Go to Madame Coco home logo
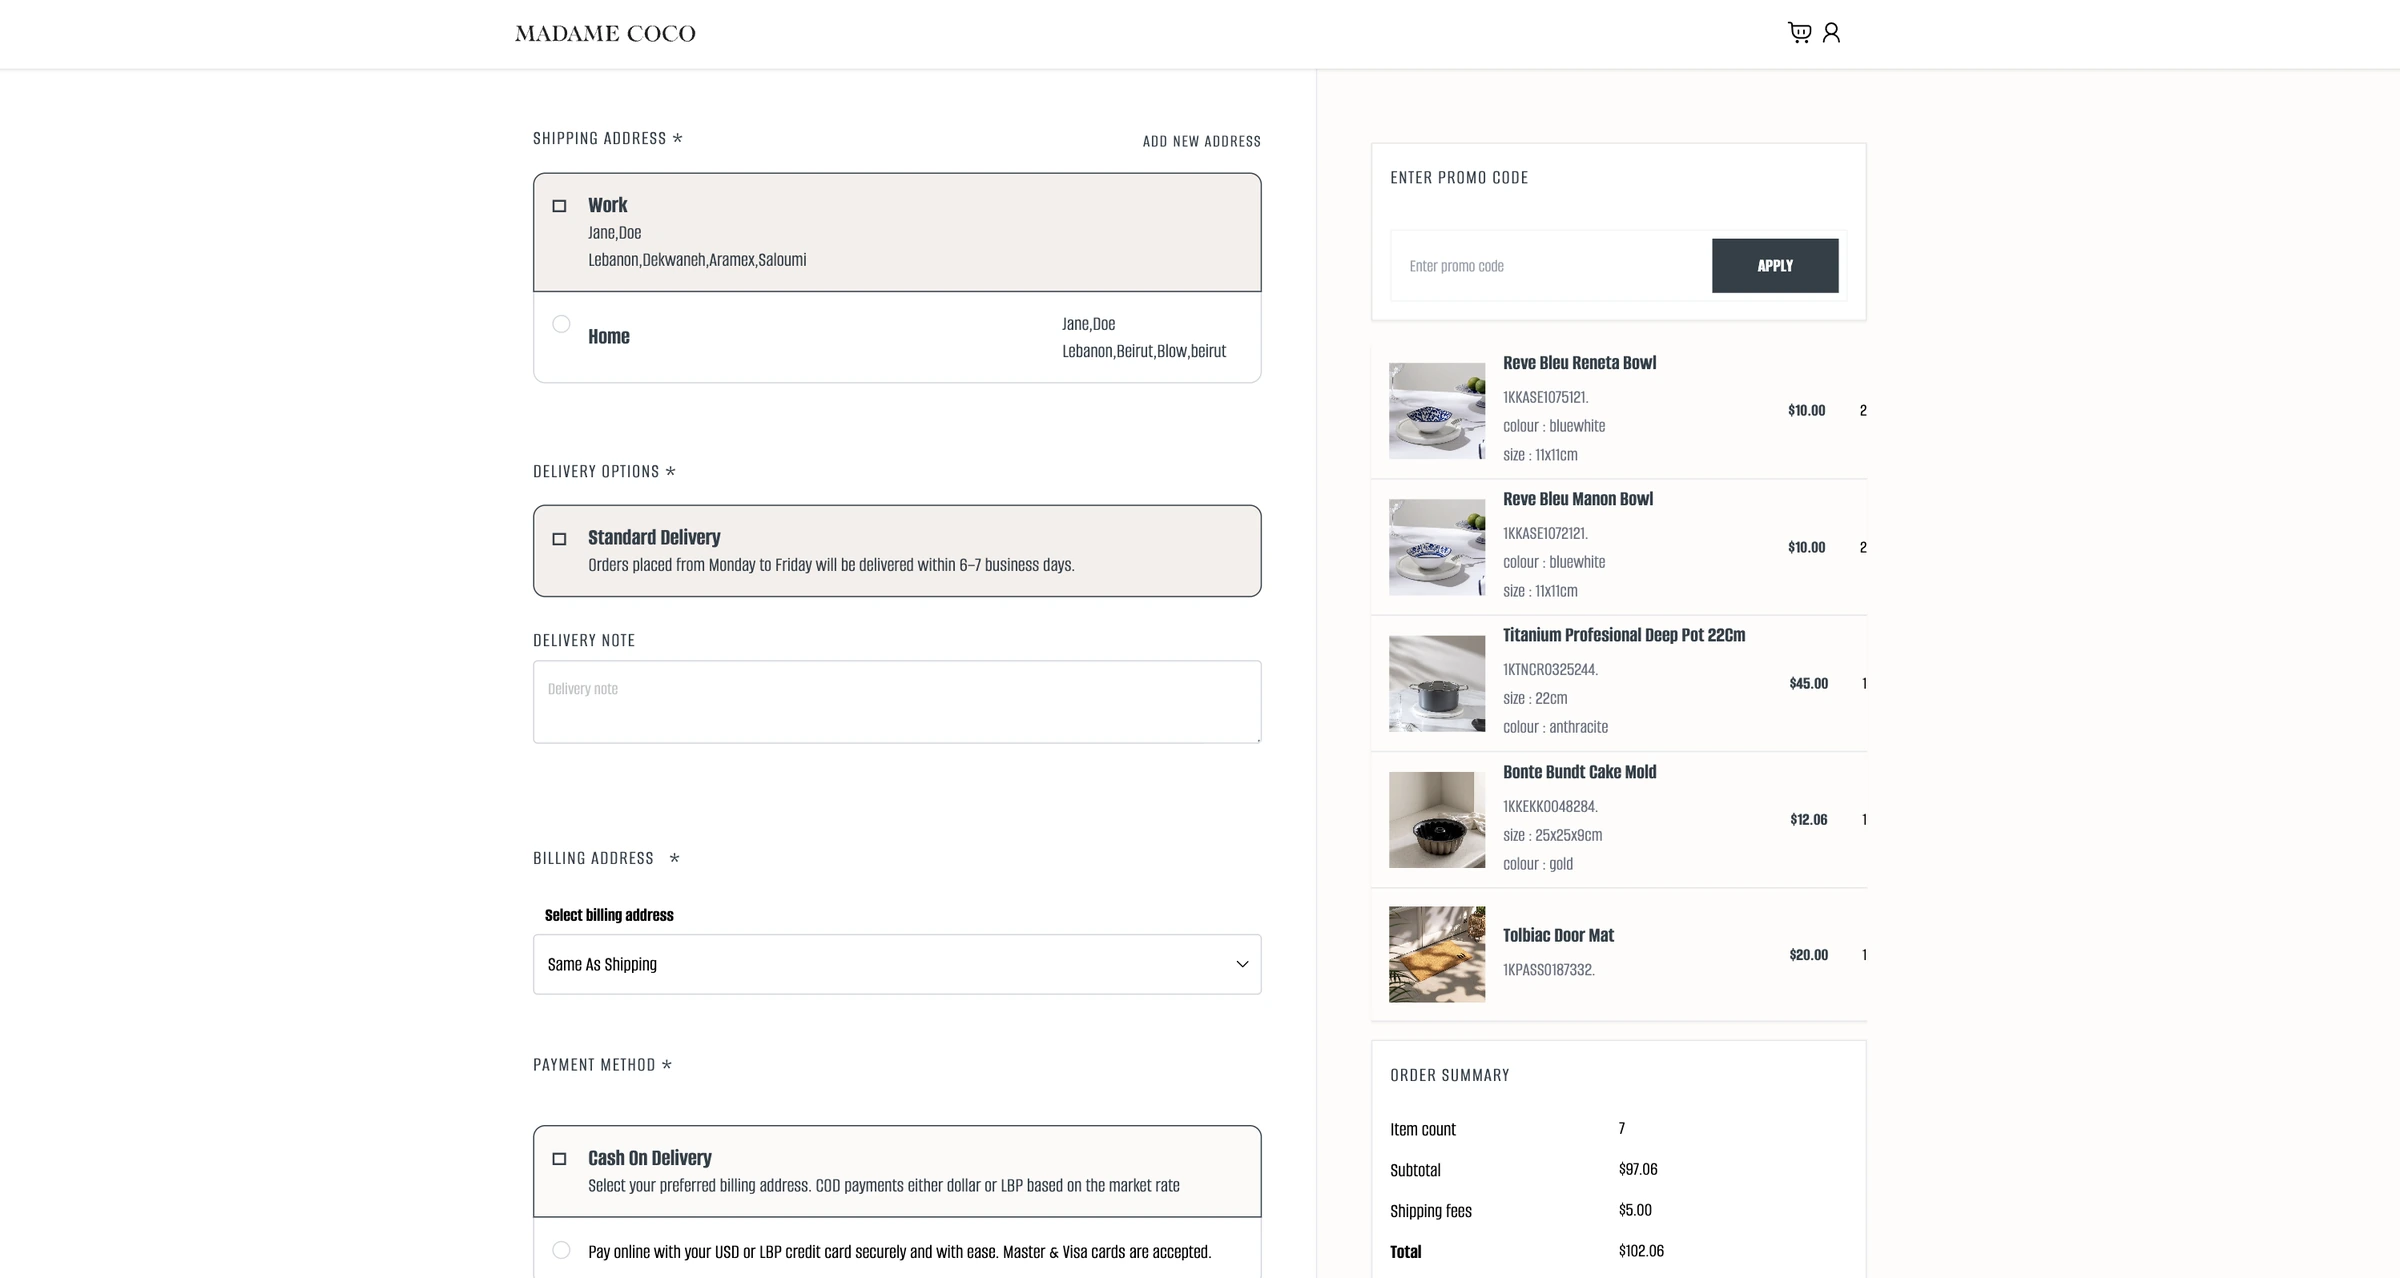2400x1278 pixels. click(x=605, y=34)
